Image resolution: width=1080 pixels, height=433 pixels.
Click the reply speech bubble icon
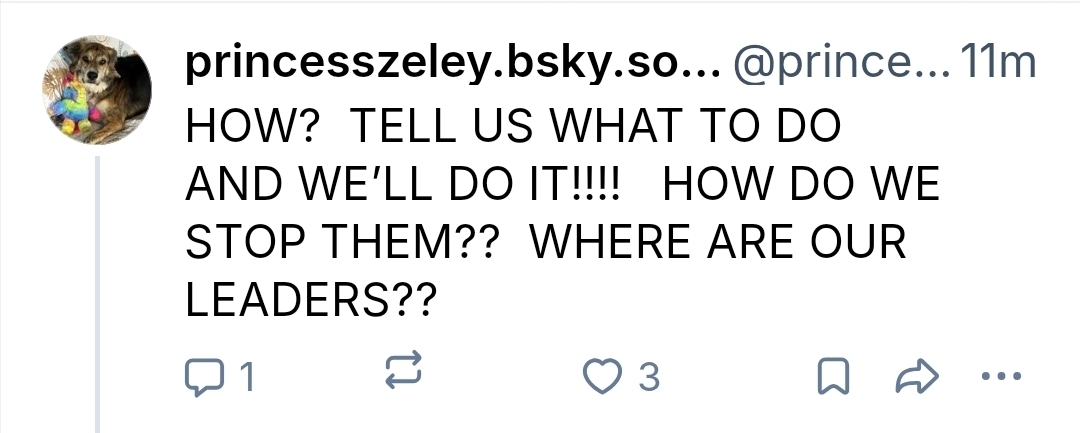click(205, 377)
